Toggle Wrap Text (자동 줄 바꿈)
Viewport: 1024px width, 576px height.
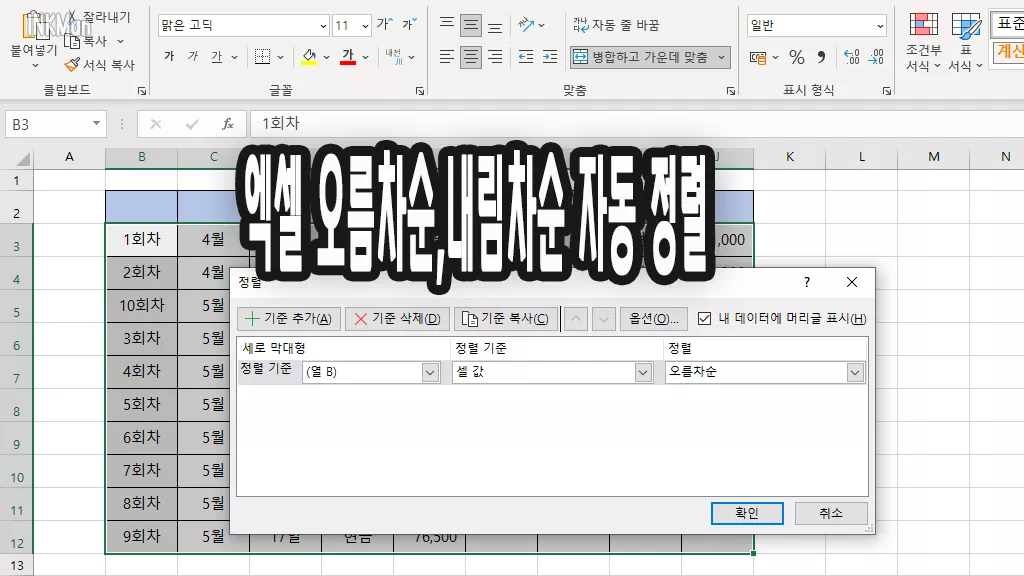click(x=615, y=25)
